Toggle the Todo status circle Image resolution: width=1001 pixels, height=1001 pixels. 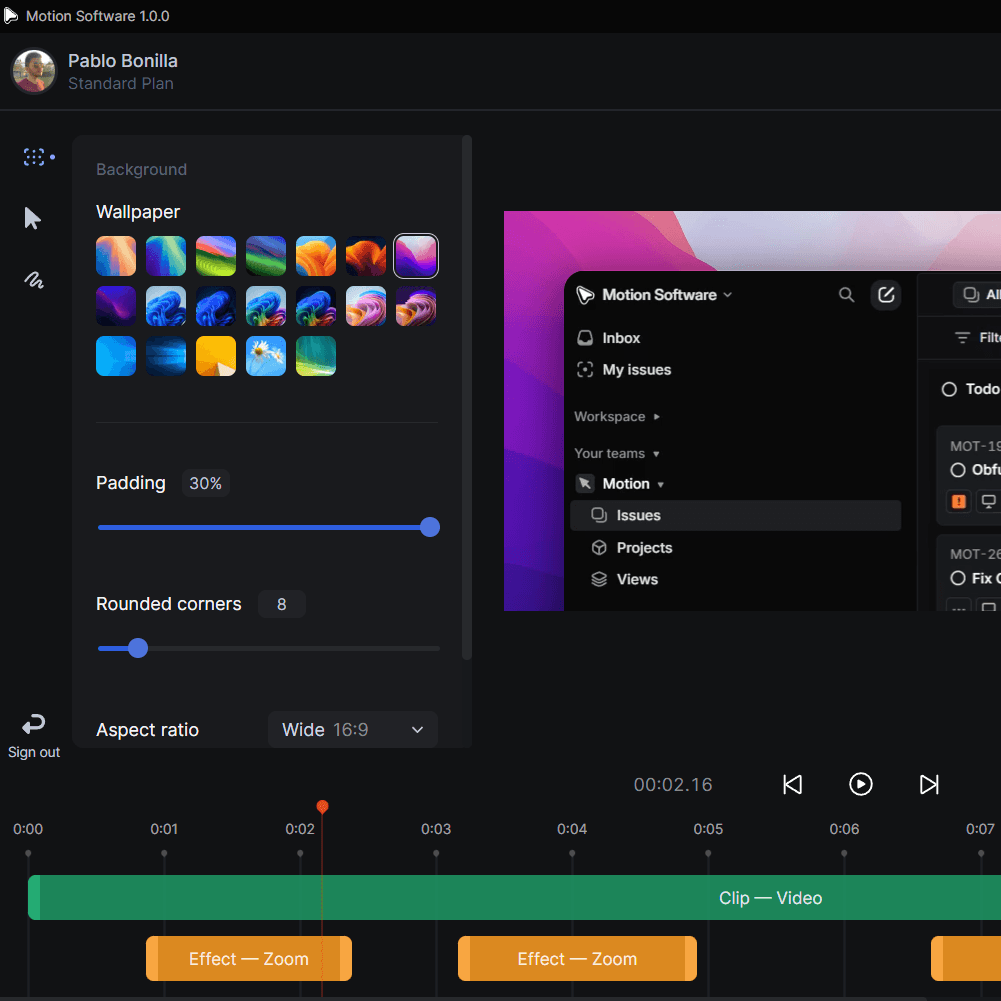pyautogui.click(x=949, y=389)
